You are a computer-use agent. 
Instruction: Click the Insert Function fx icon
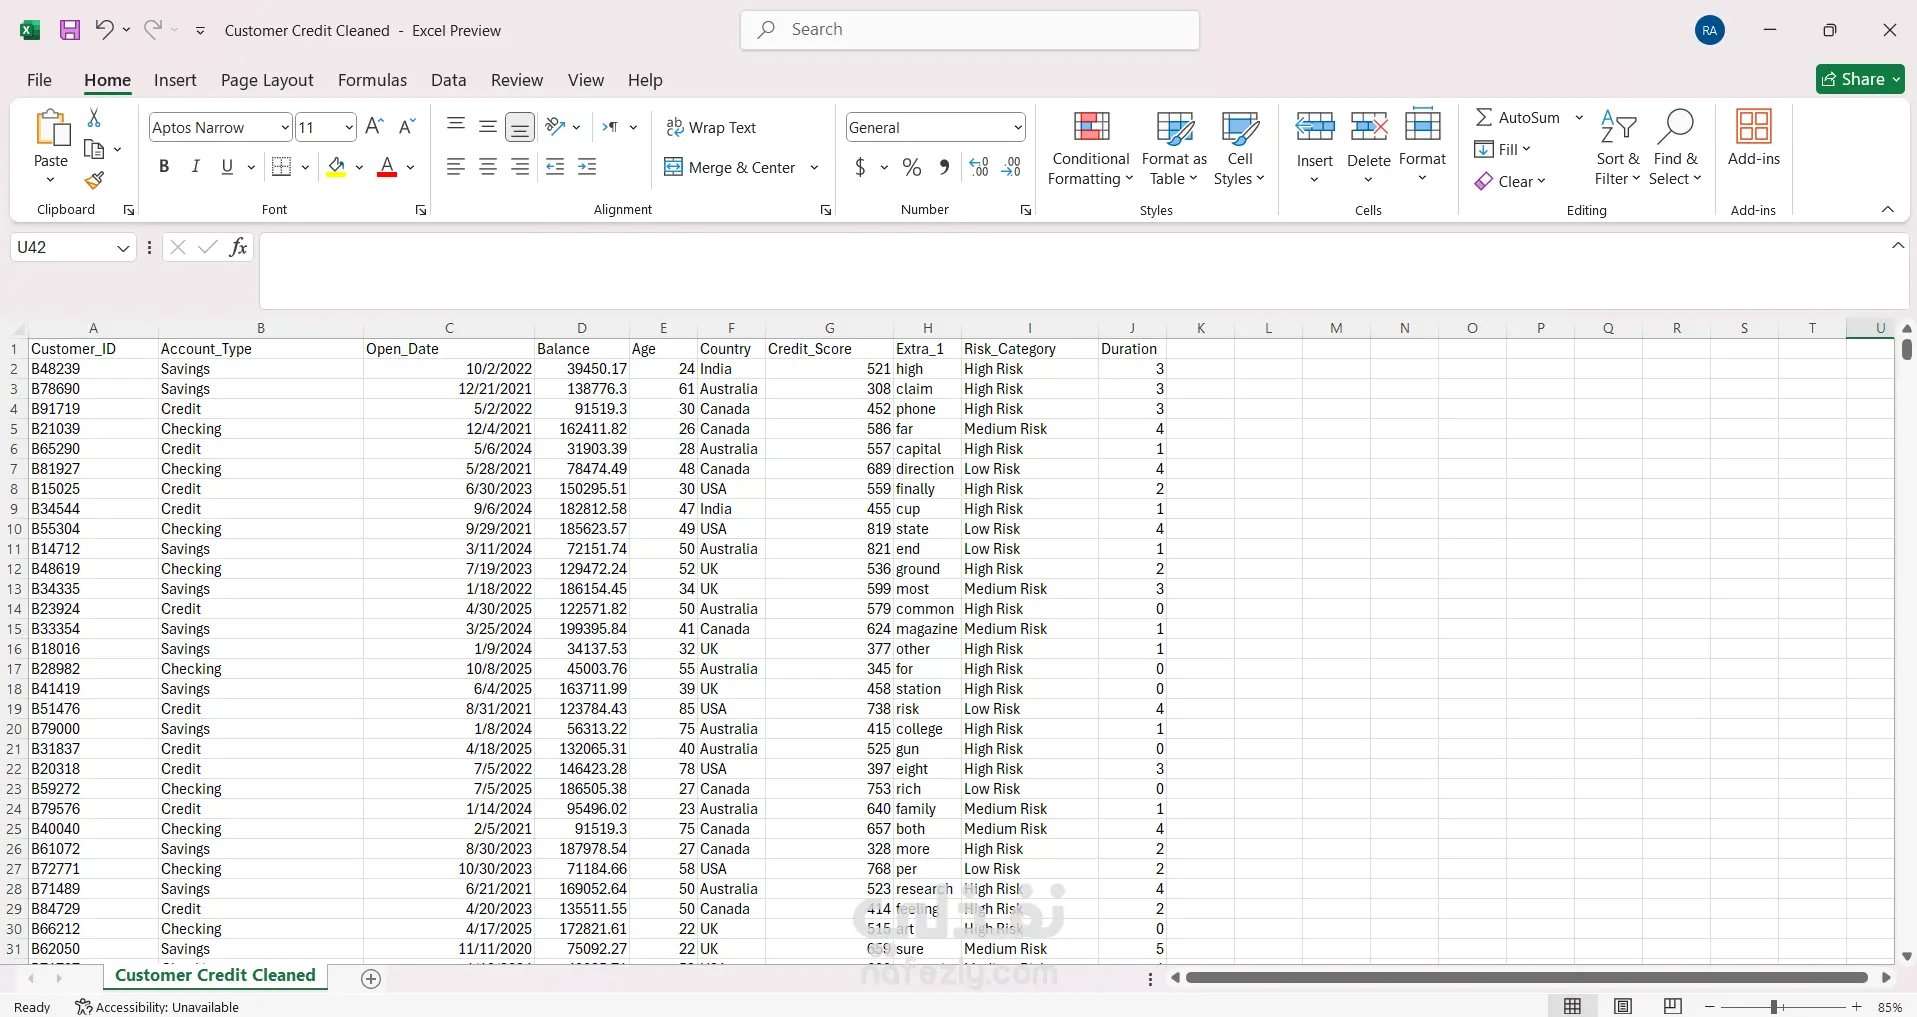pyautogui.click(x=238, y=247)
